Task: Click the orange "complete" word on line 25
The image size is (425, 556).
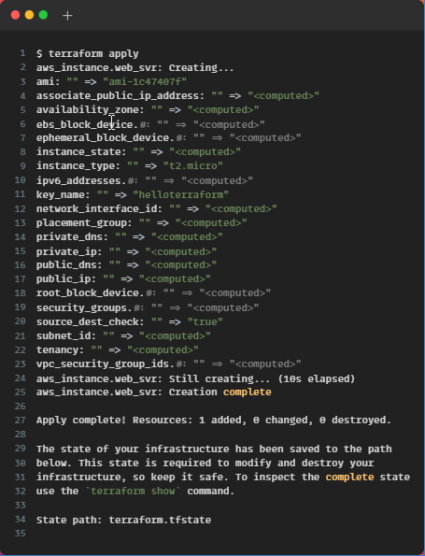Action: coord(247,392)
